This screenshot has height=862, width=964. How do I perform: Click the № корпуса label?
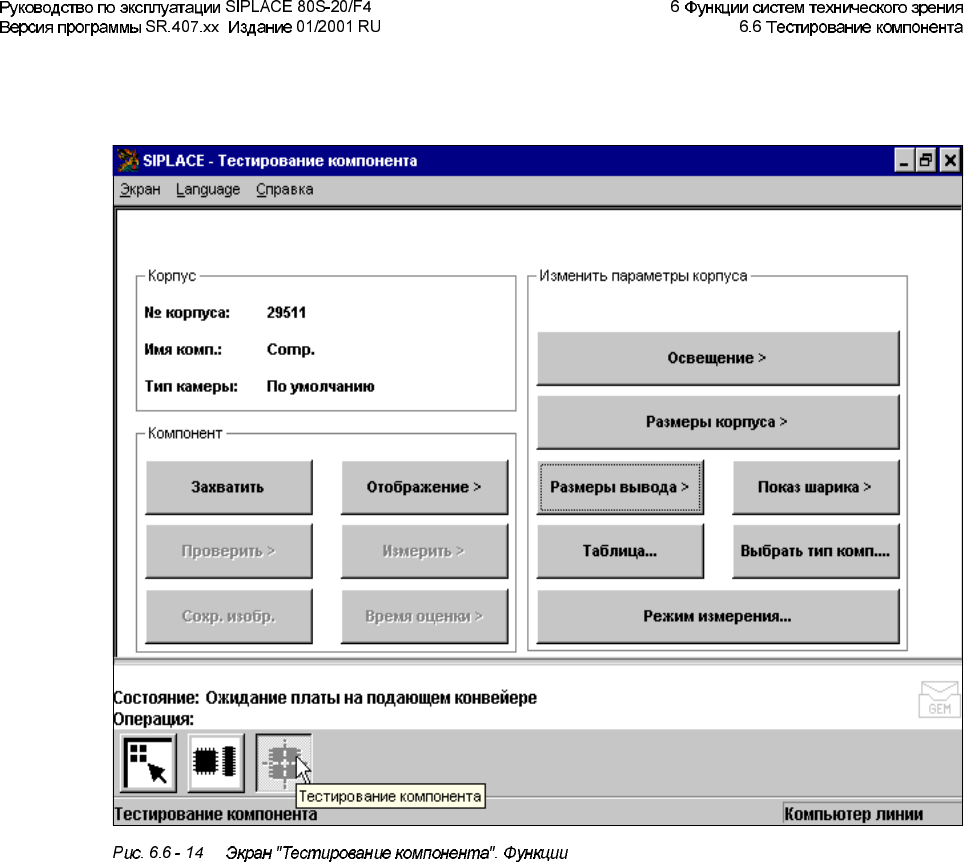[187, 312]
